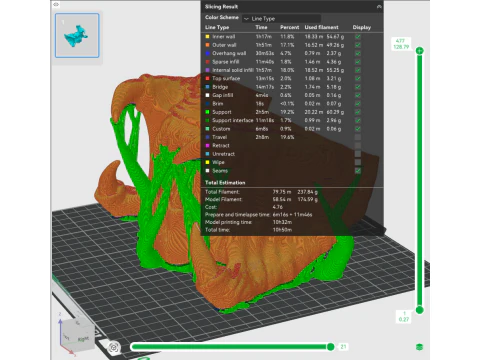Screen dimensions: 480x360
Task: Toggle Sparse infill display checkbox
Action: [358, 62]
